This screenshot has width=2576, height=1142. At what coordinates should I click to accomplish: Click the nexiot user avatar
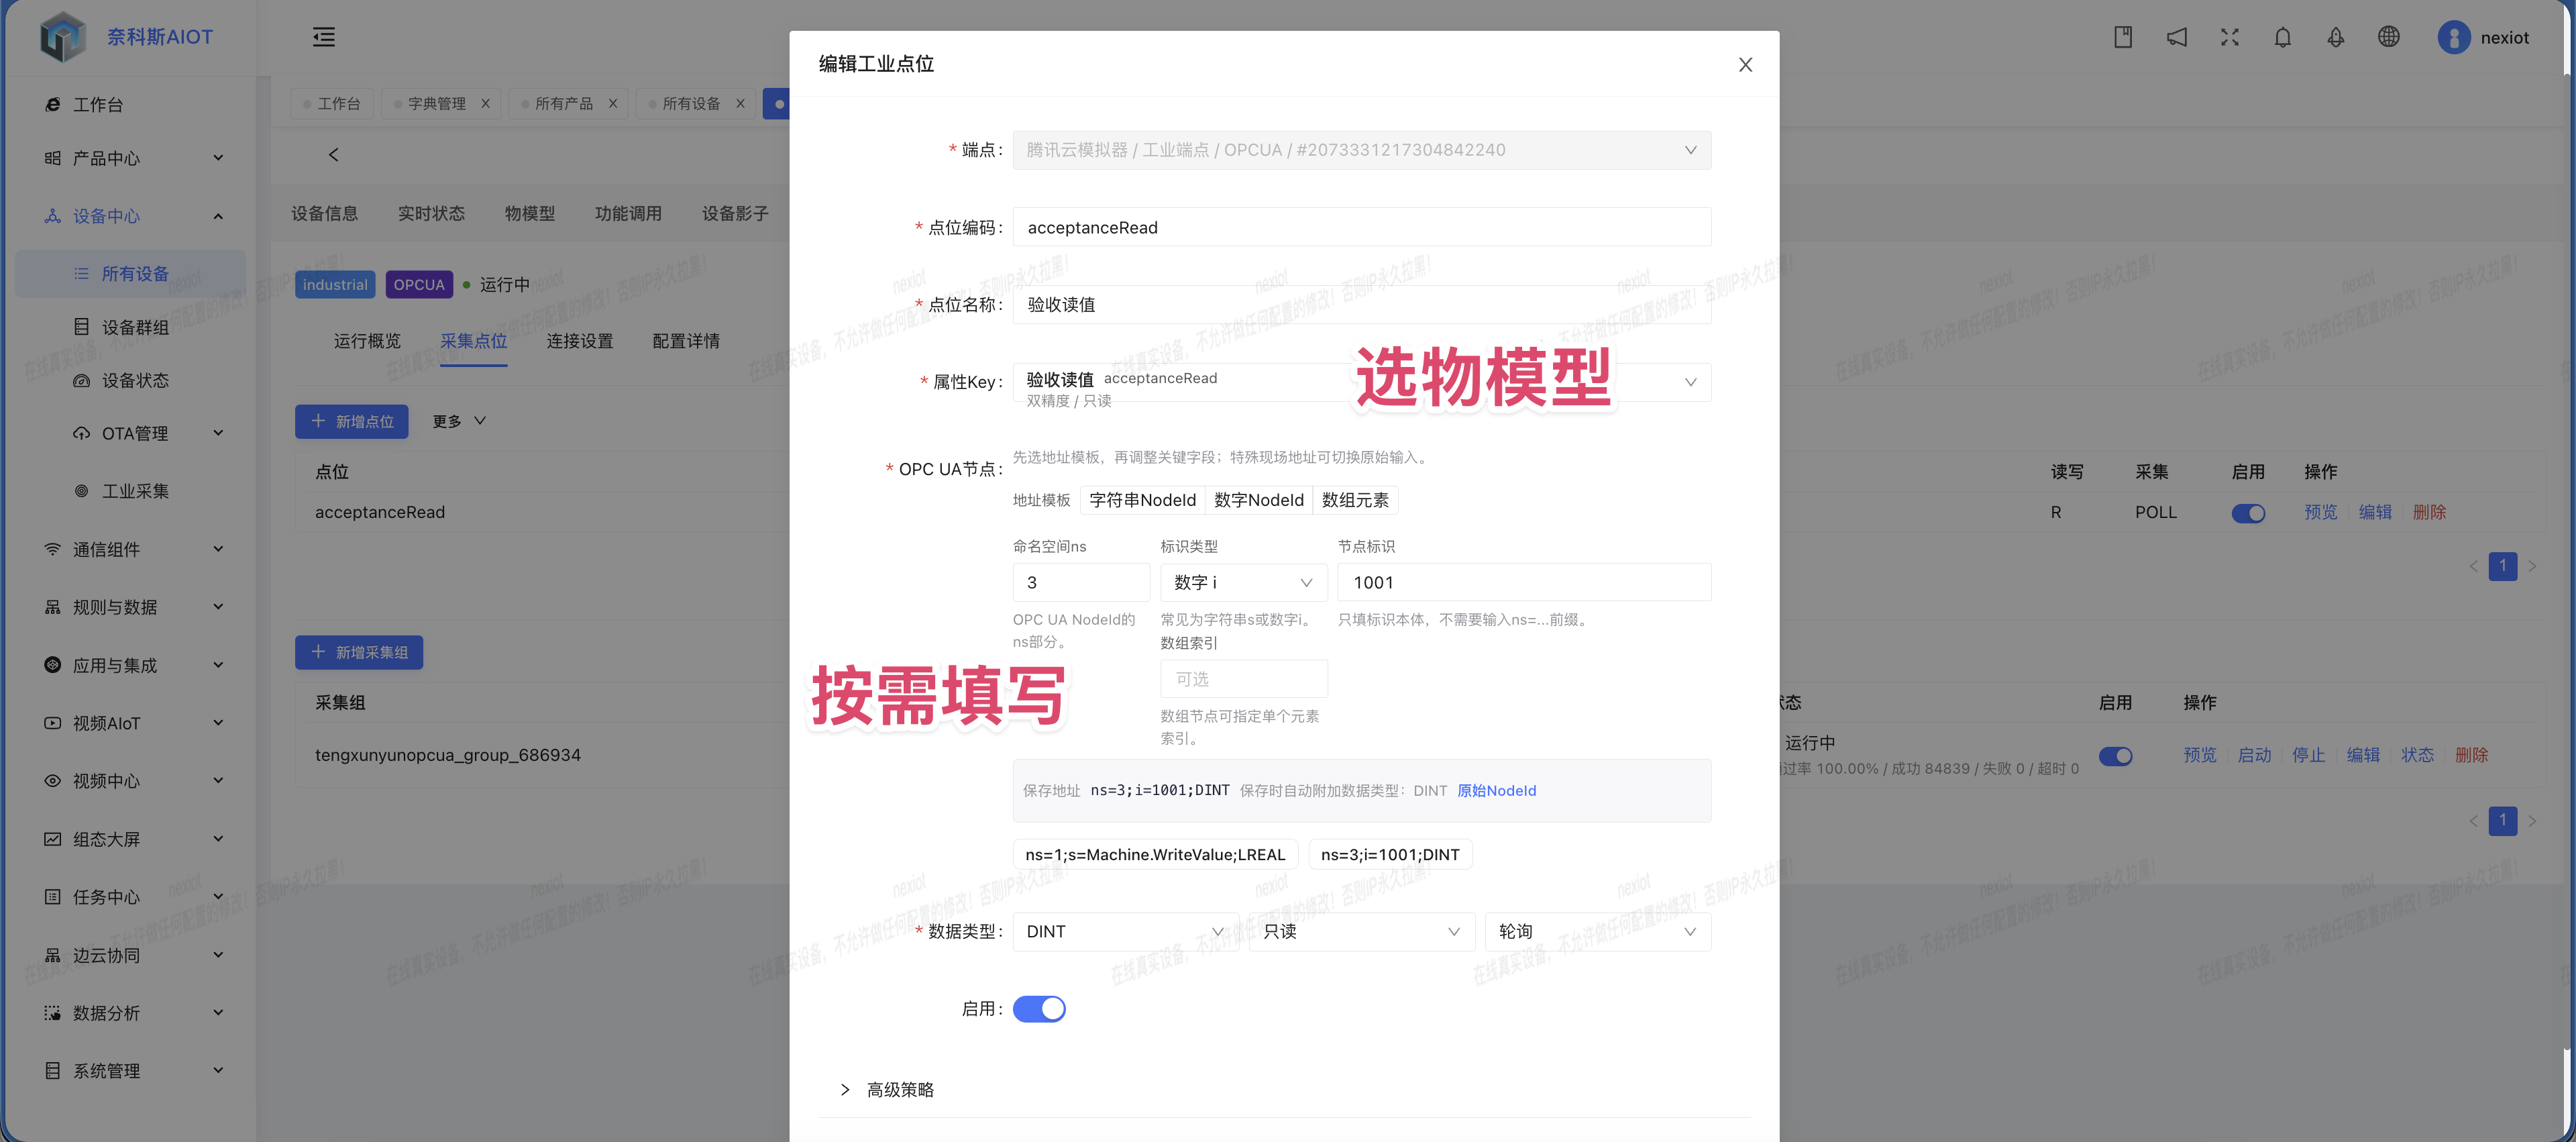coord(2454,37)
